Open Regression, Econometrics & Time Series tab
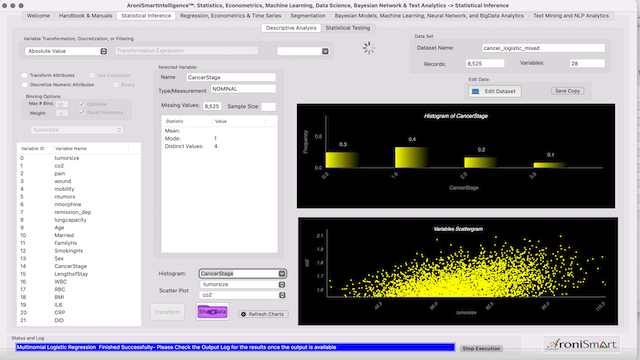Viewport: 640px width, 360px height. (x=231, y=16)
